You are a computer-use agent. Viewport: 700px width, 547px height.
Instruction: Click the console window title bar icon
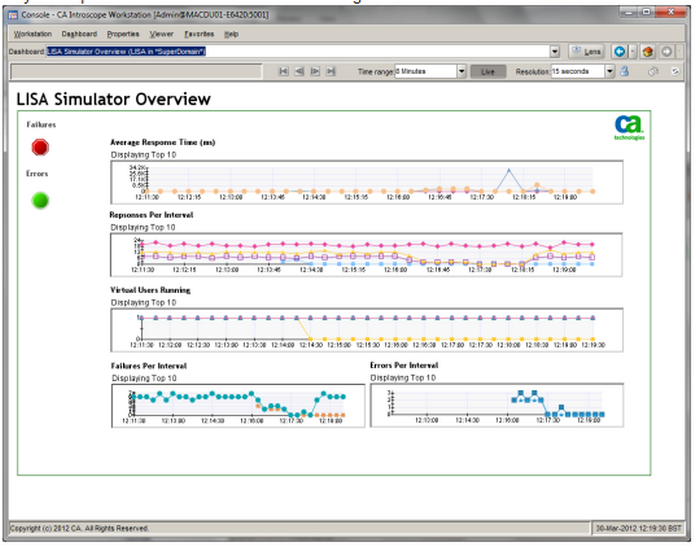coord(14,15)
